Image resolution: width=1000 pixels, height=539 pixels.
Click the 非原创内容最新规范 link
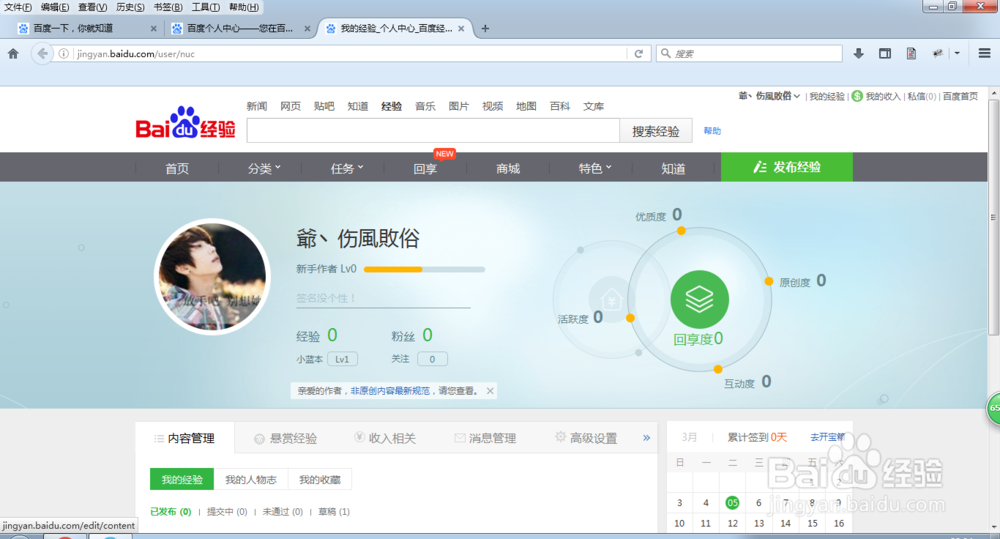pos(390,391)
